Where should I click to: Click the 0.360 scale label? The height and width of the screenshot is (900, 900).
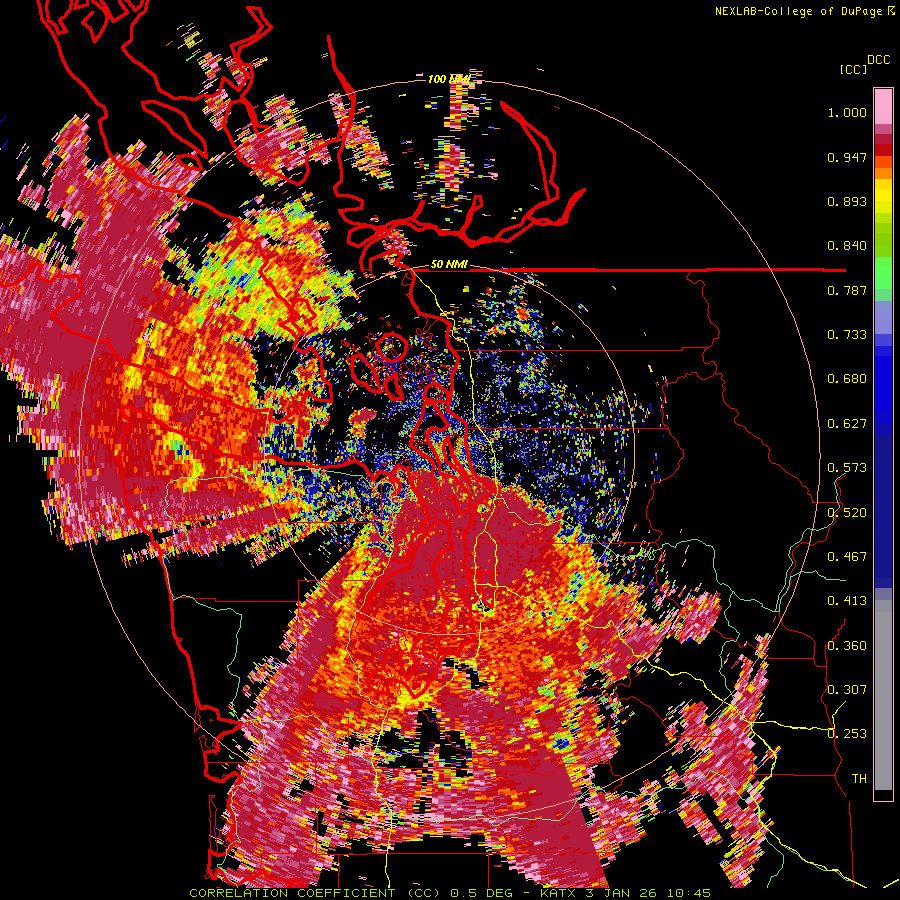tap(847, 645)
